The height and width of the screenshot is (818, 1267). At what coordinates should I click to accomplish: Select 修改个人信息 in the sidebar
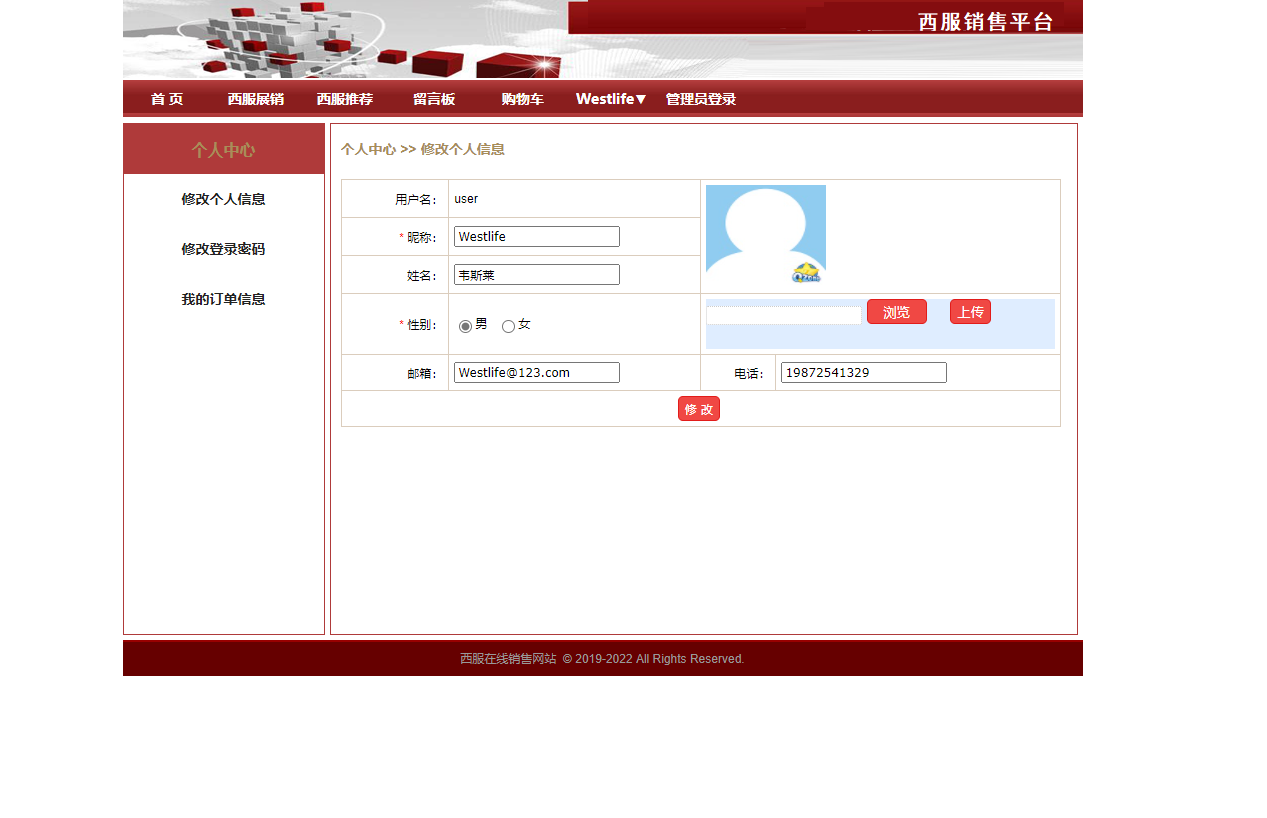click(223, 199)
